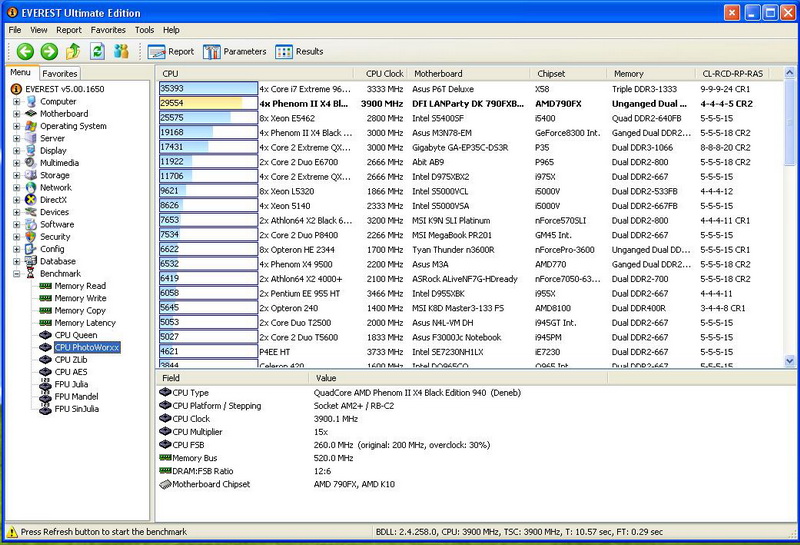Sort by the CPU Clock column header

[x=381, y=73]
